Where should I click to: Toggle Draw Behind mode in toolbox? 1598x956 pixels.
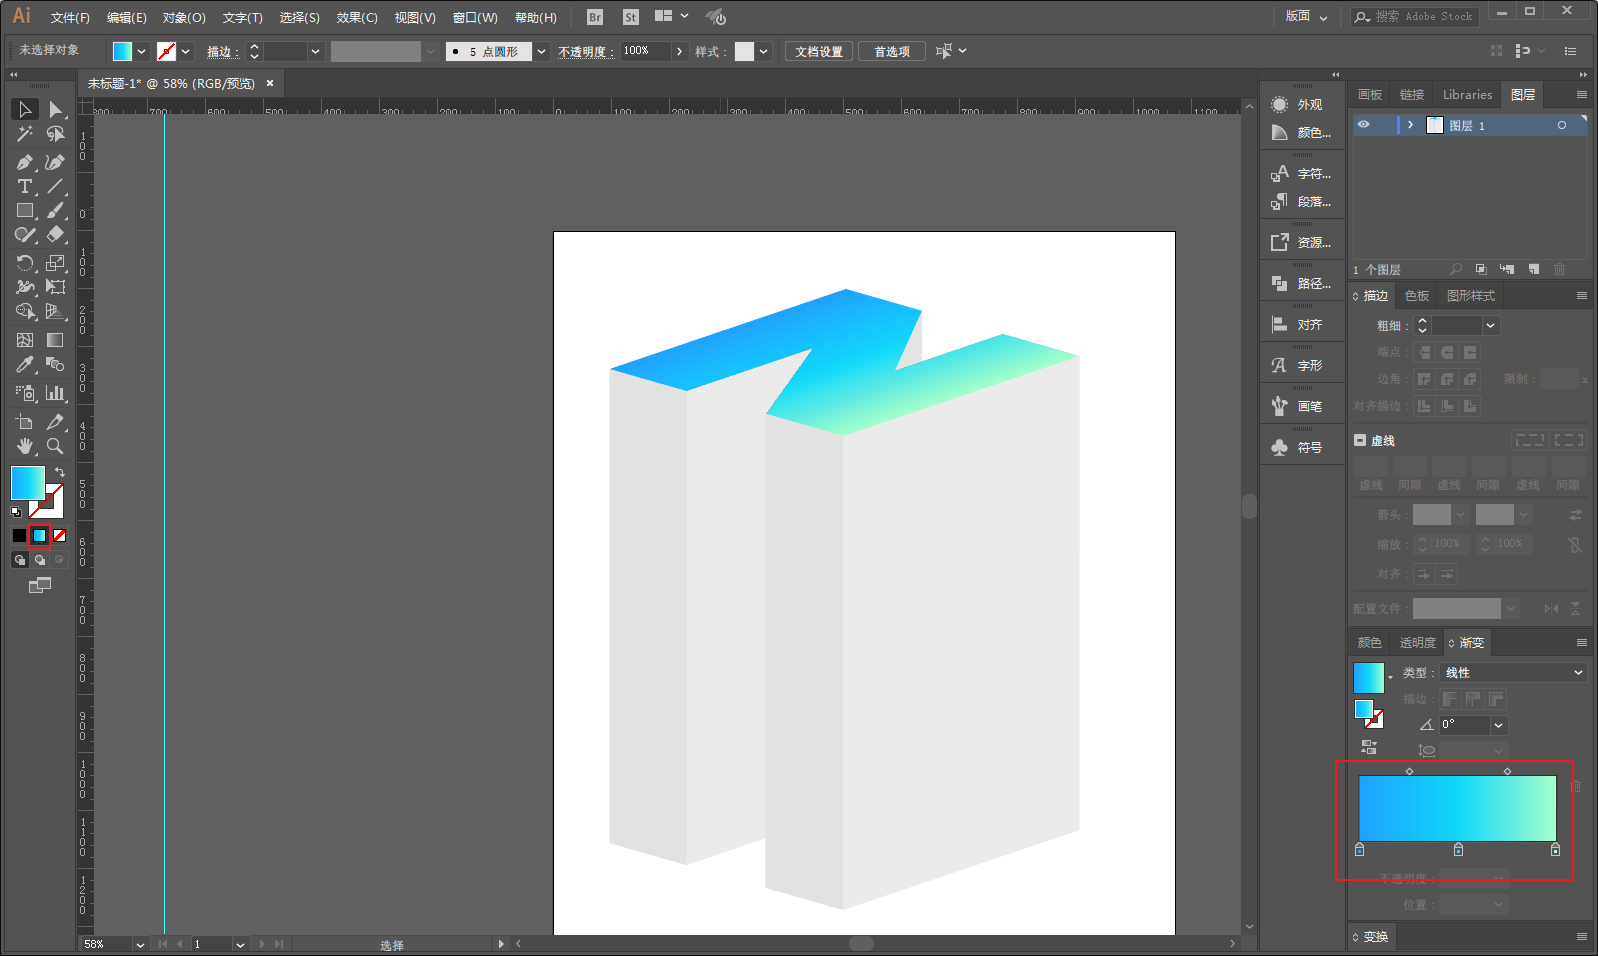(x=39, y=560)
